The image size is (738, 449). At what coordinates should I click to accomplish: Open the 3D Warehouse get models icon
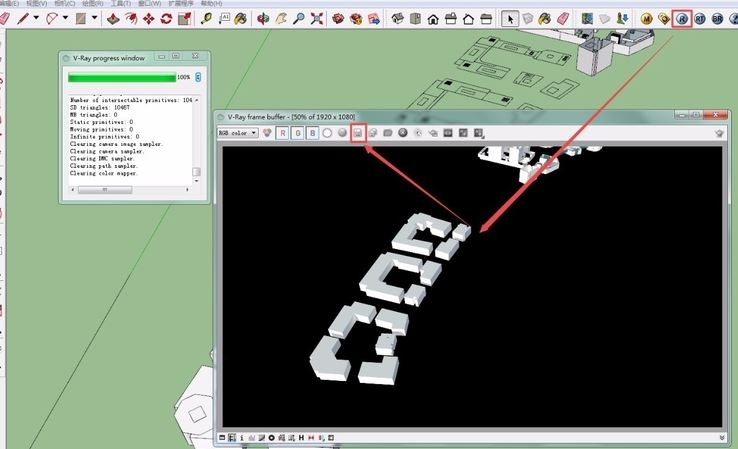338,19
